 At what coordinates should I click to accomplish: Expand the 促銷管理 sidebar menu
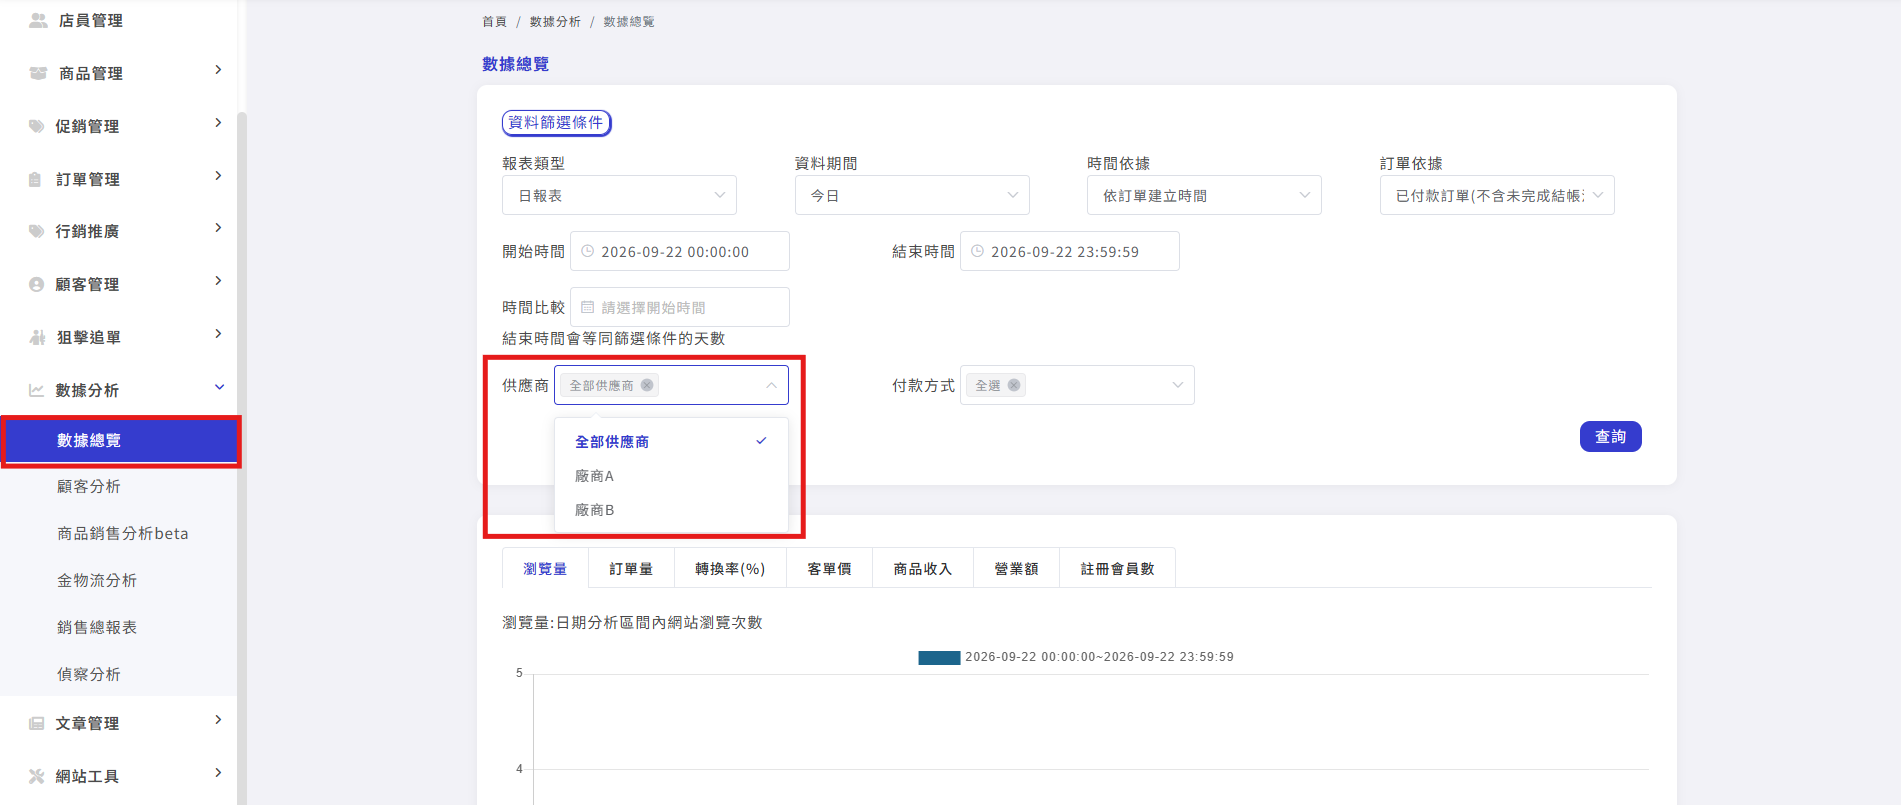point(218,123)
